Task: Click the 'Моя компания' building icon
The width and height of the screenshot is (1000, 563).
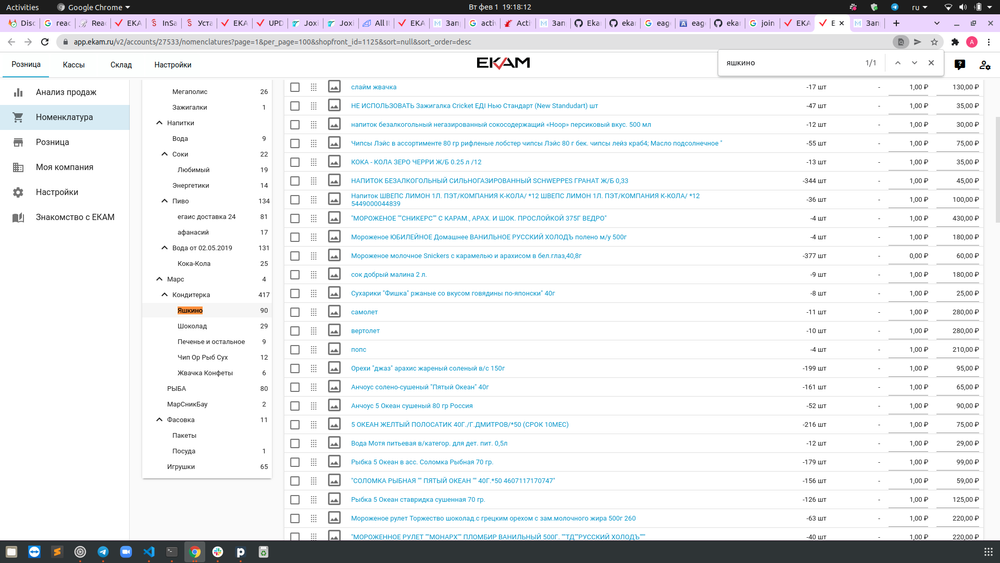Action: point(18,167)
